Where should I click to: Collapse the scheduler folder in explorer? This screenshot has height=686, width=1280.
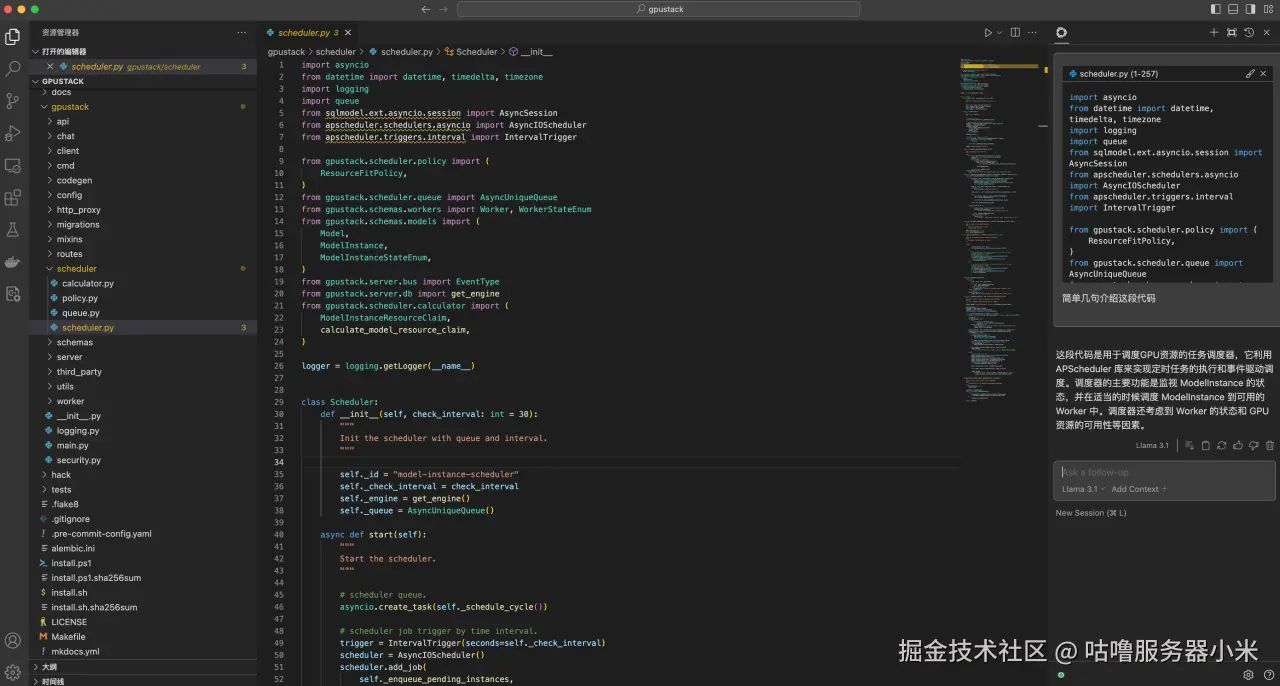pos(76,269)
